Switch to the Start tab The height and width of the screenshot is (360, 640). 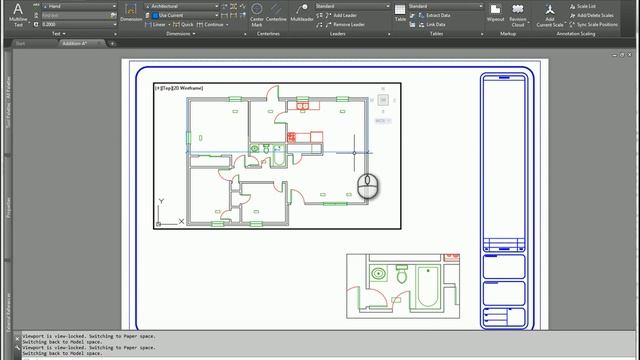(x=20, y=43)
